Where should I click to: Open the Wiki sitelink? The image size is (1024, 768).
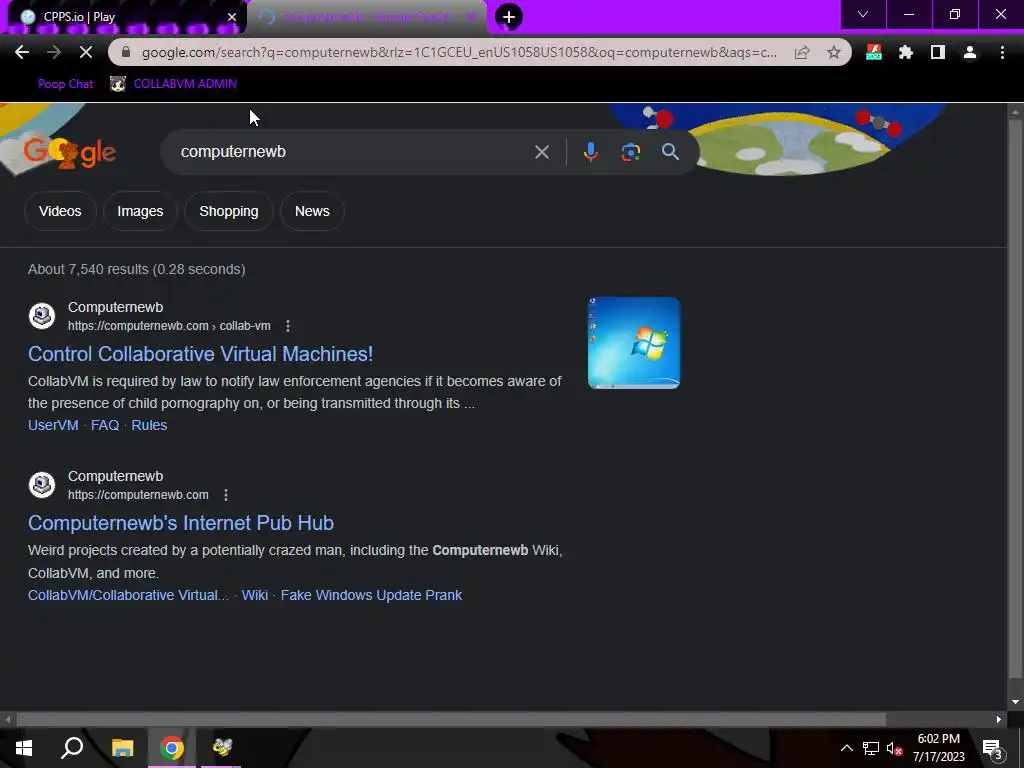[255, 596]
